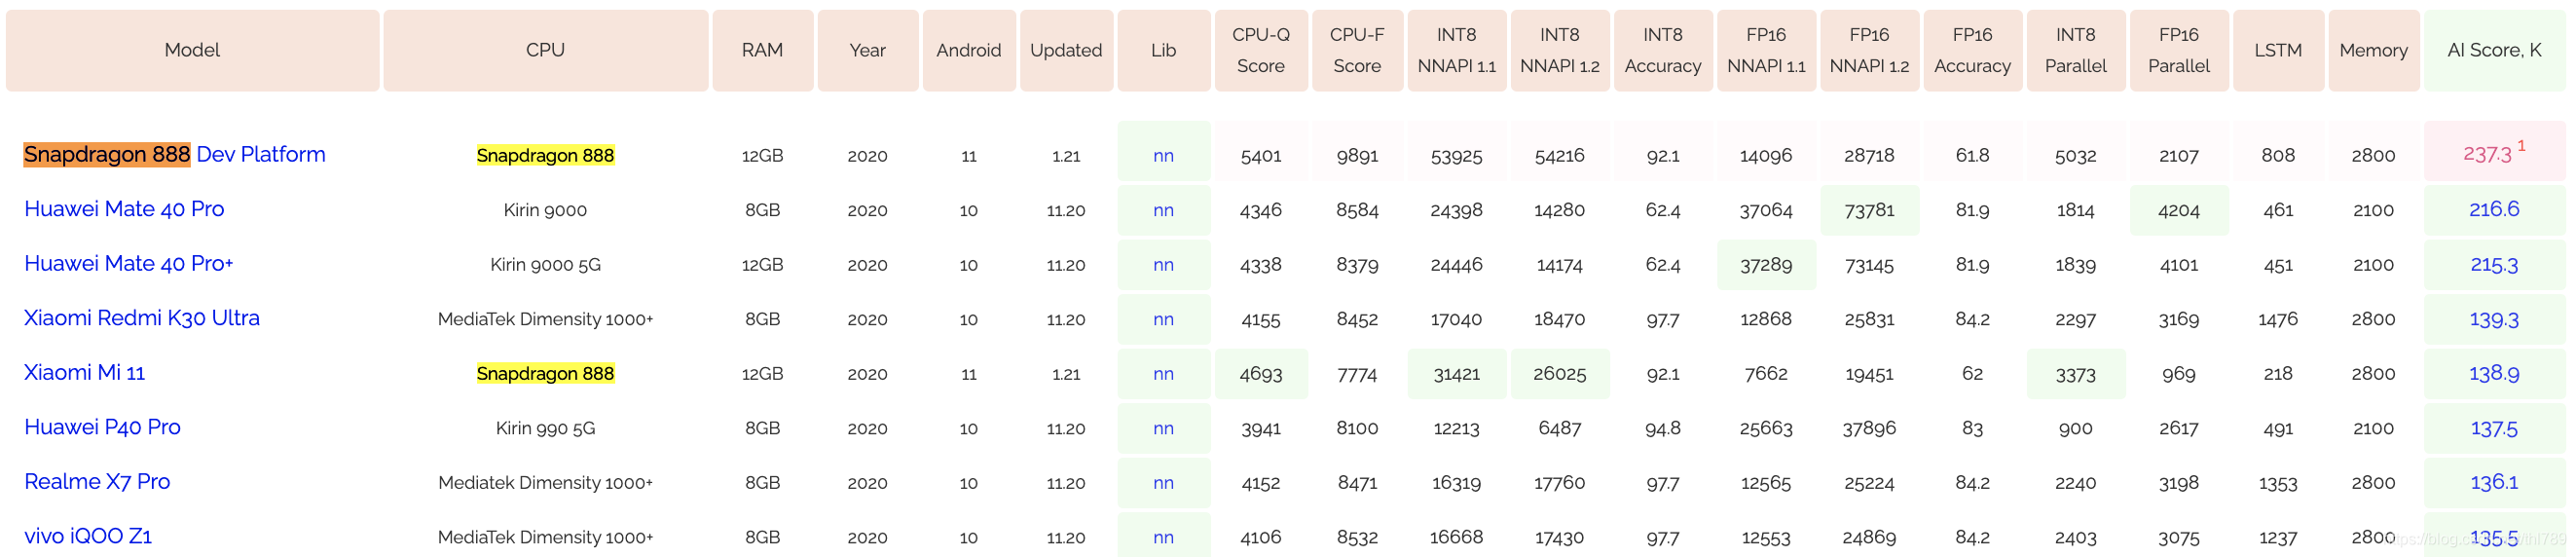Viewport: 2576px width, 557px height.
Task: Sort by AI Score, K header
Action: [2494, 50]
